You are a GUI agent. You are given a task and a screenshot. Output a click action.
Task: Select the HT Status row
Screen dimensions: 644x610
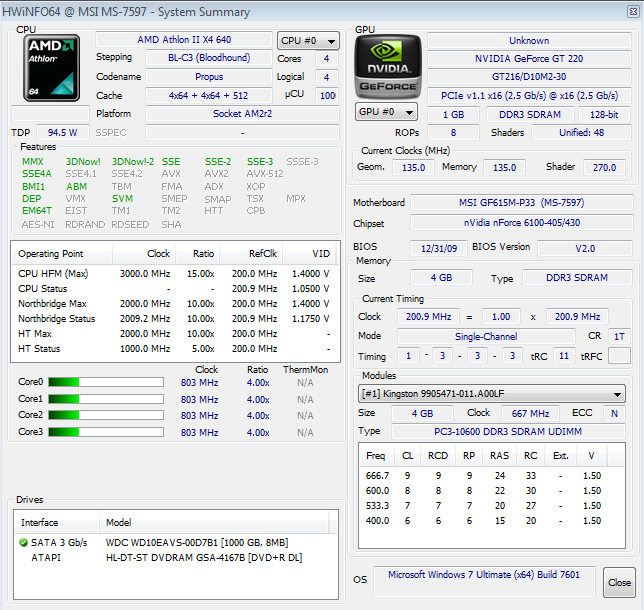175,348
